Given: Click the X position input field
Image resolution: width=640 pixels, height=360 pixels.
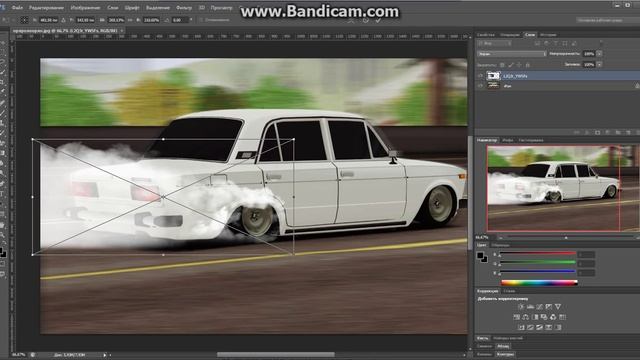Looking at the screenshot, I should coord(49,20).
